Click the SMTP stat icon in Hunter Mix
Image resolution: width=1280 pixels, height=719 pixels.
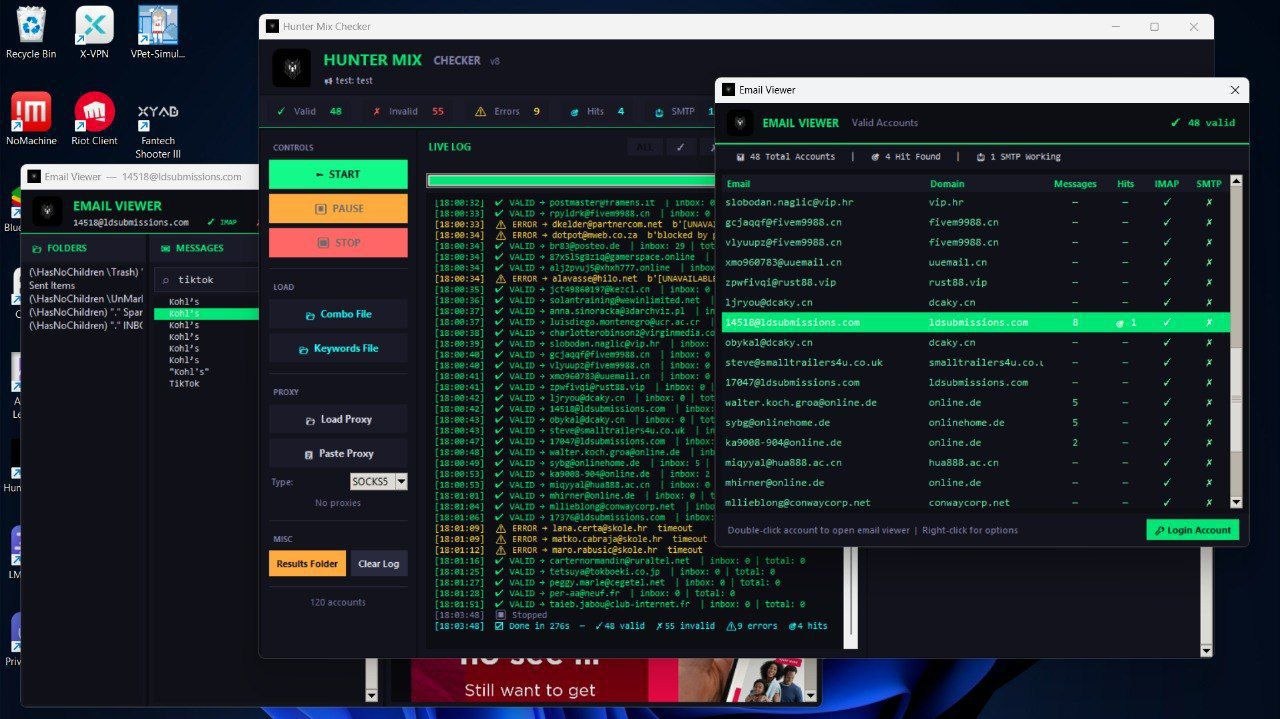658,111
